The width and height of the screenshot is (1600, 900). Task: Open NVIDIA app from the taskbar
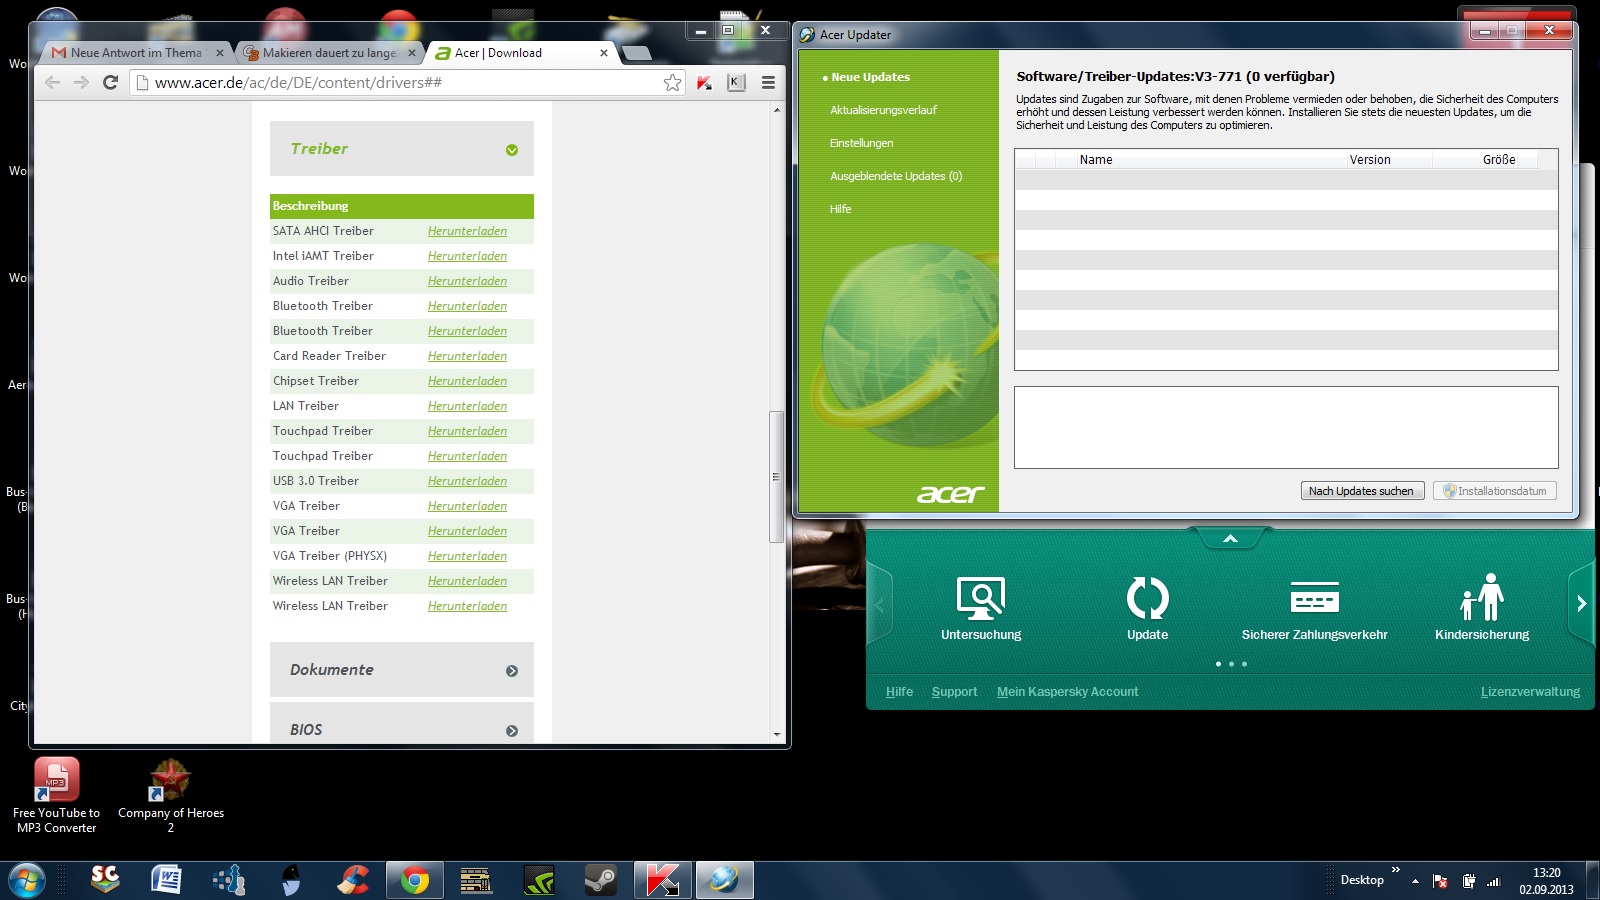pyautogui.click(x=539, y=881)
